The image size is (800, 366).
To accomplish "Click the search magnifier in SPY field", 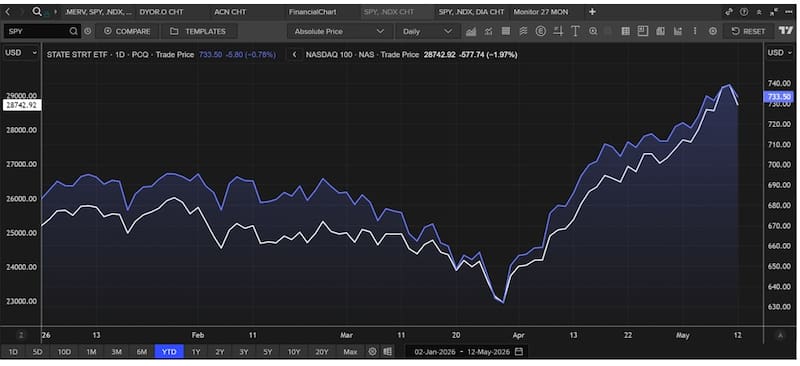I will [x=74, y=31].
